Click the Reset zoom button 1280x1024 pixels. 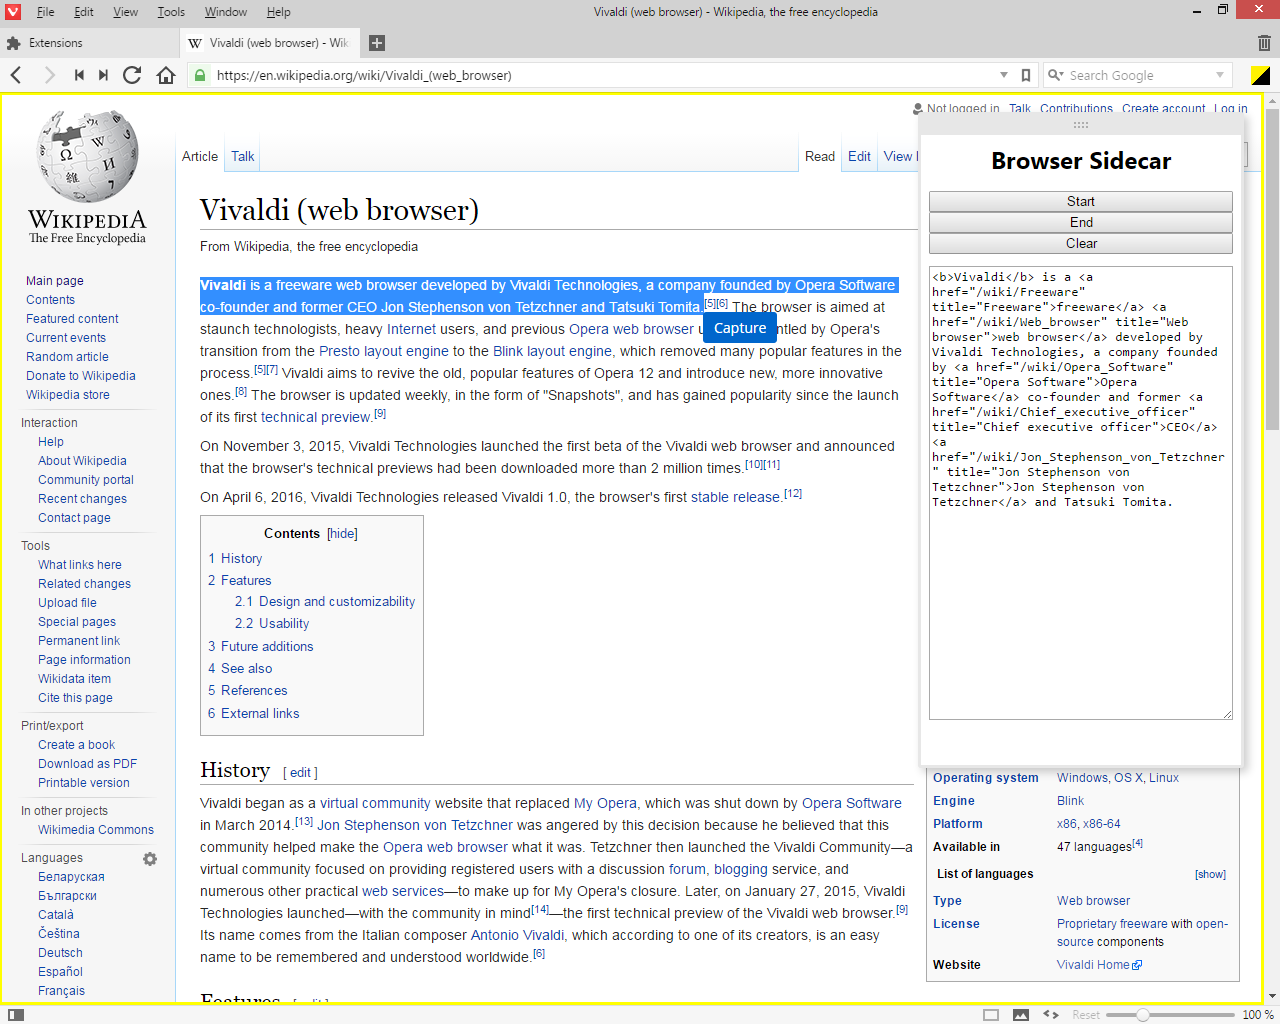[x=1086, y=1014]
